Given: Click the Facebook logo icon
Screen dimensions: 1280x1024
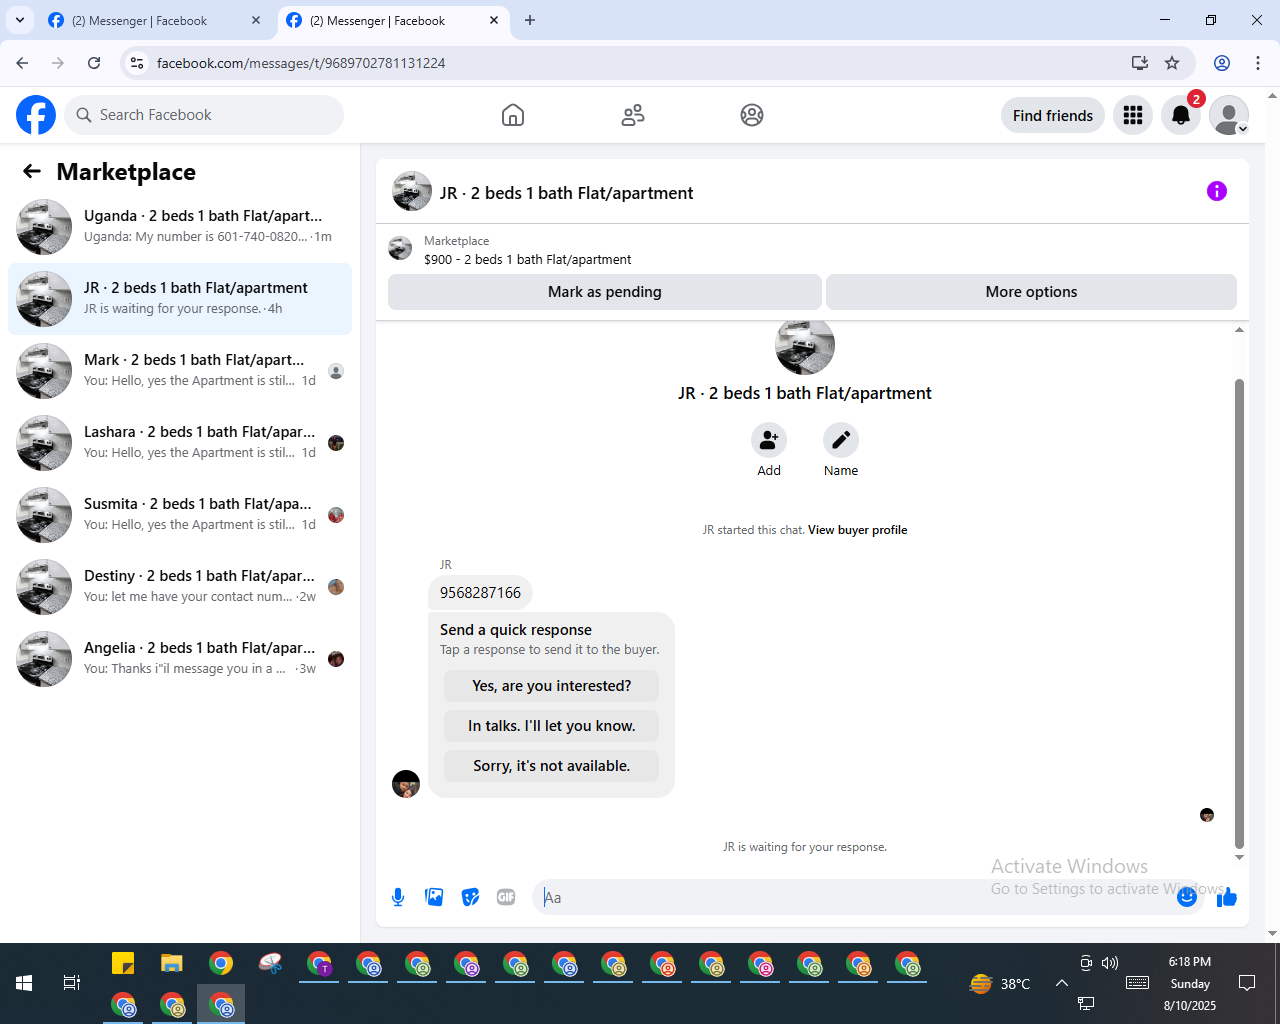Looking at the screenshot, I should 36,115.
